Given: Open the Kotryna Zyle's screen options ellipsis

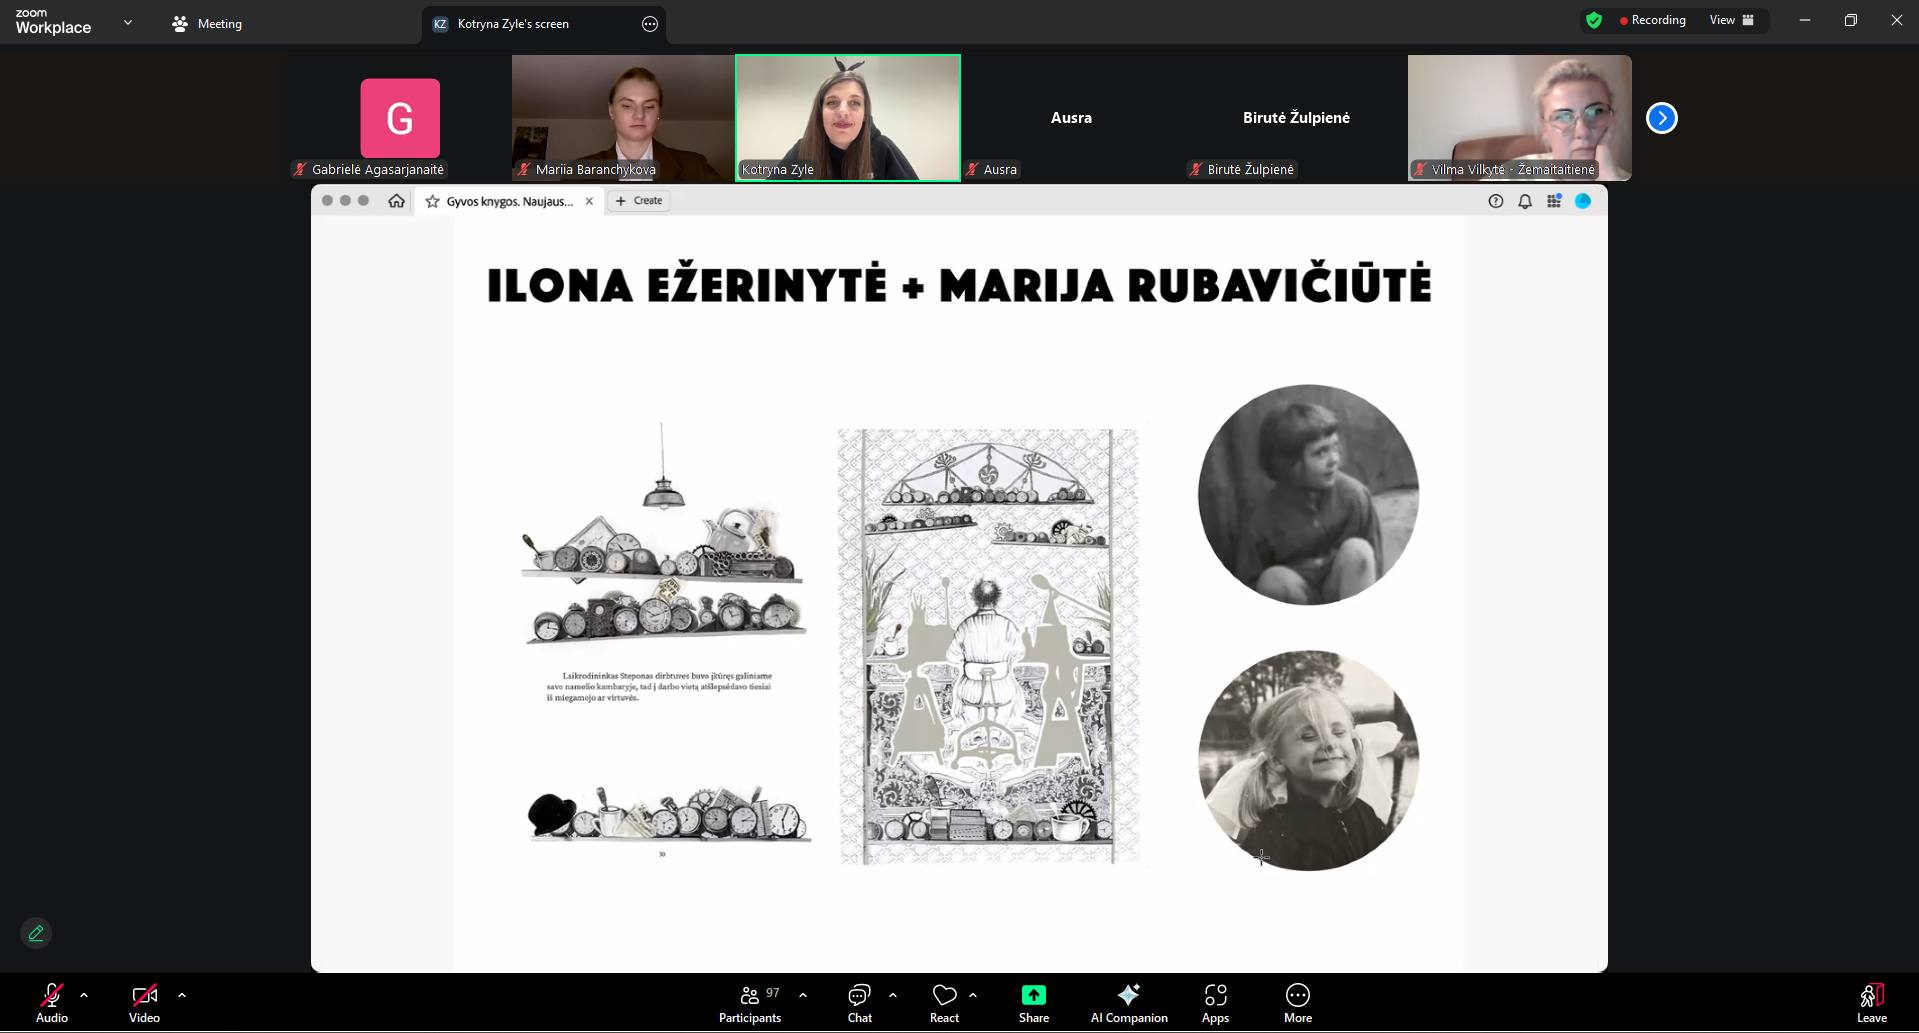Looking at the screenshot, I should point(650,24).
